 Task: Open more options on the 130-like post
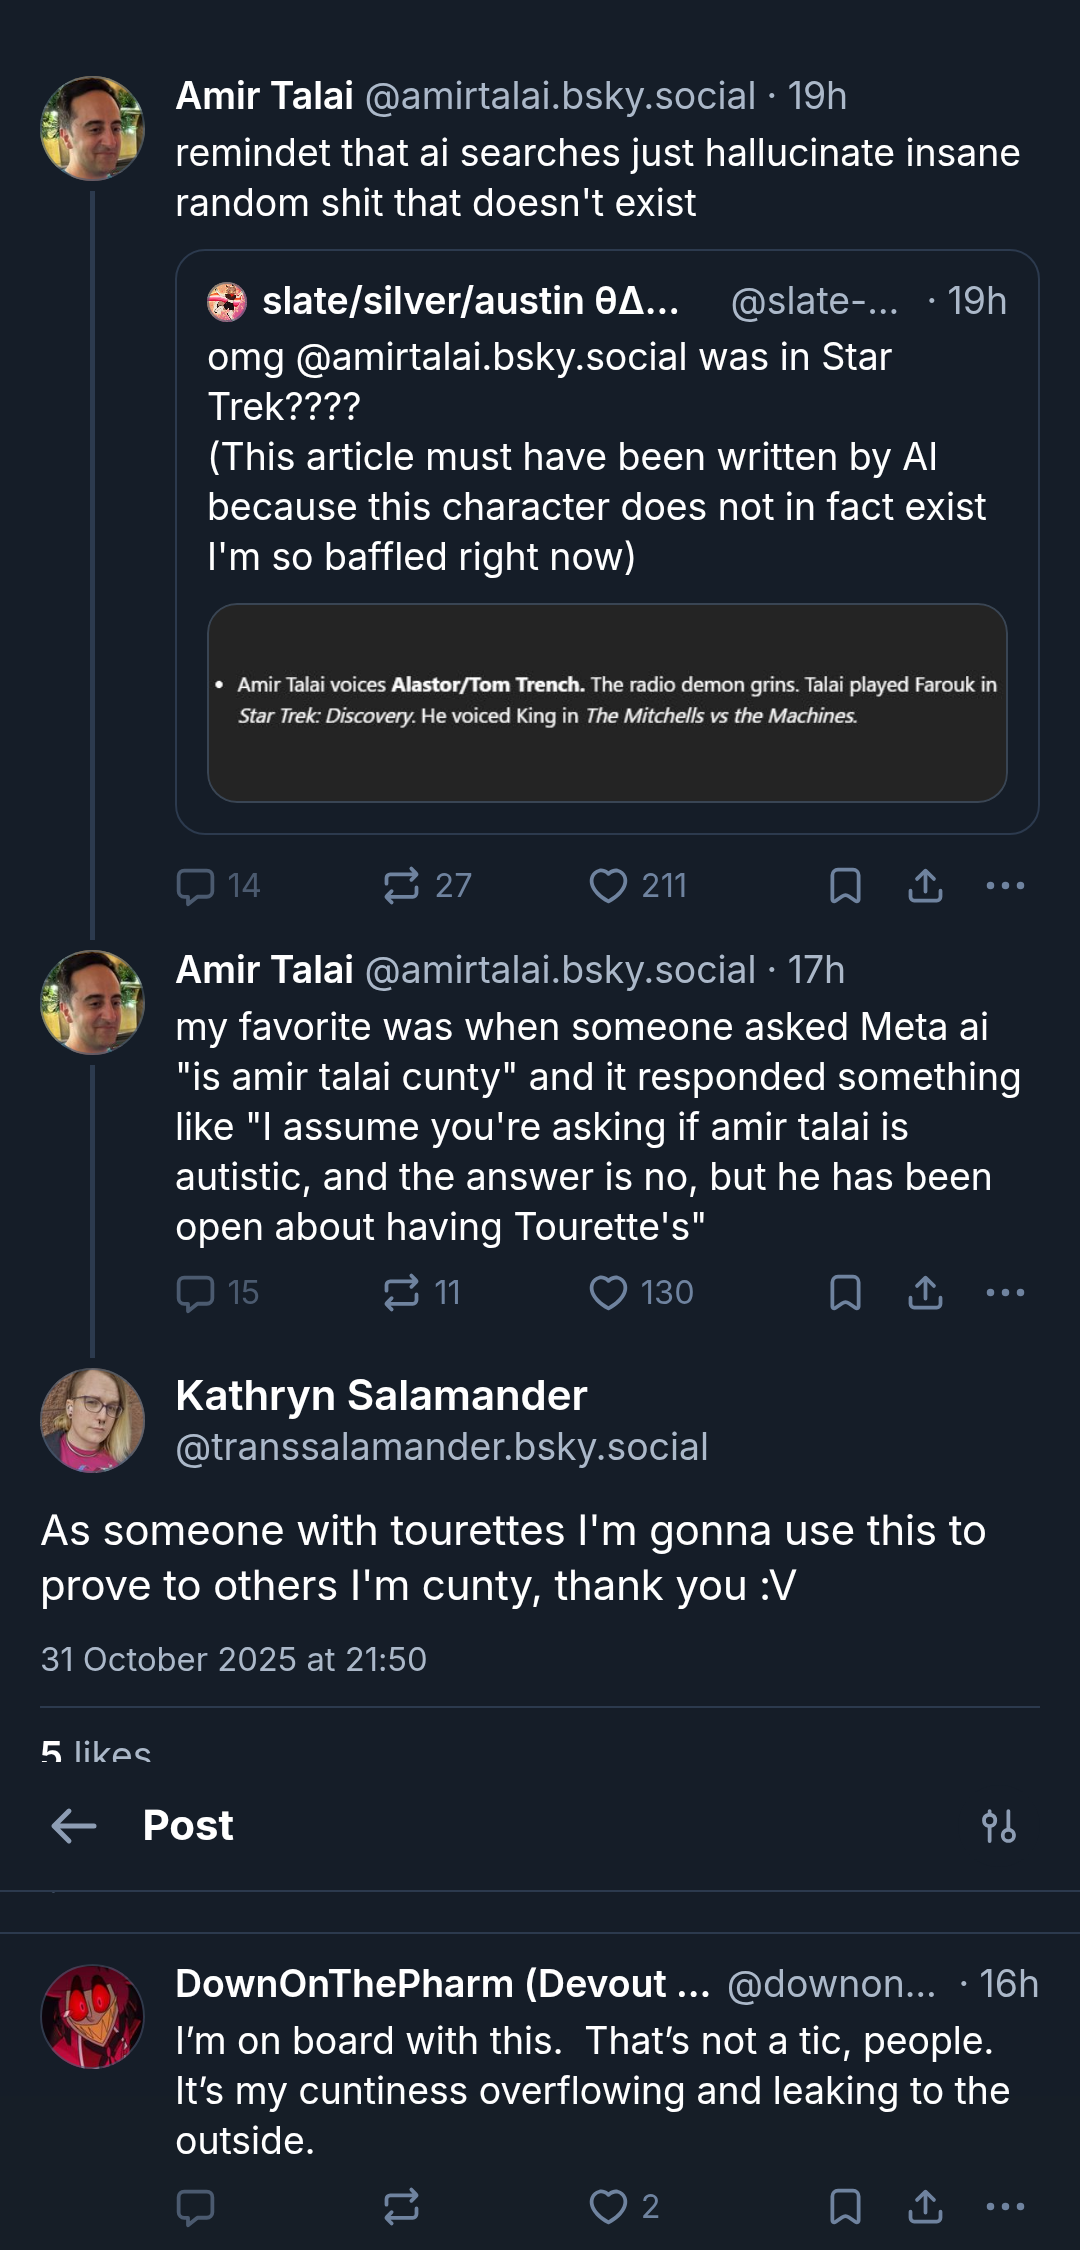pos(1005,1293)
